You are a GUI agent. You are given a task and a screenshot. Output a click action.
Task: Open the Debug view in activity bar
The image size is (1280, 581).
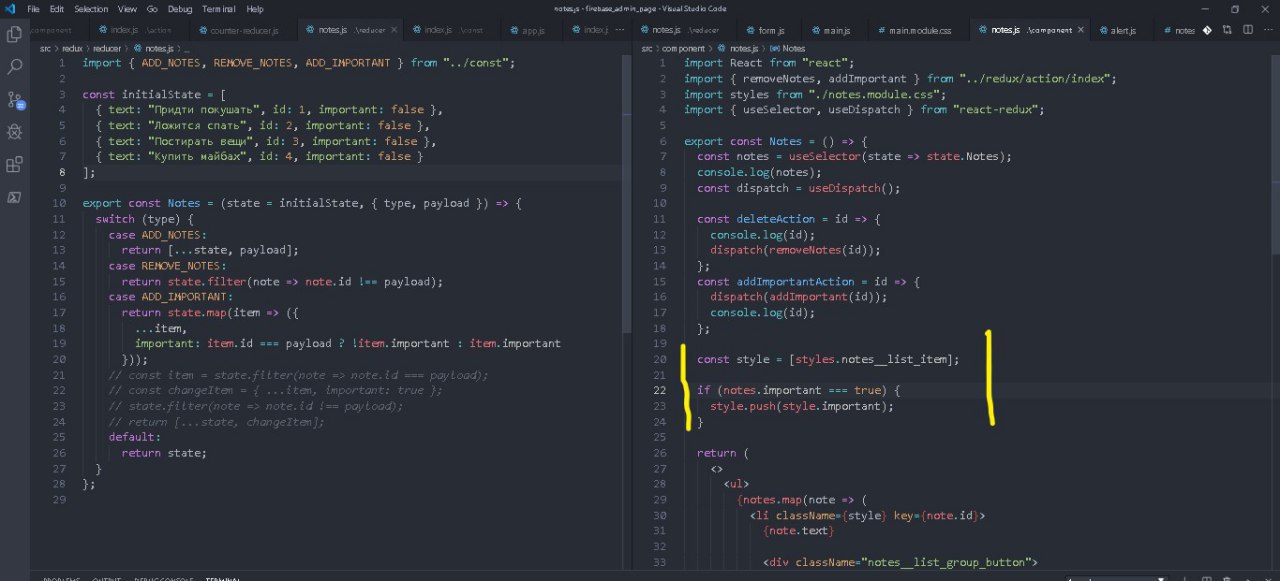click(14, 132)
